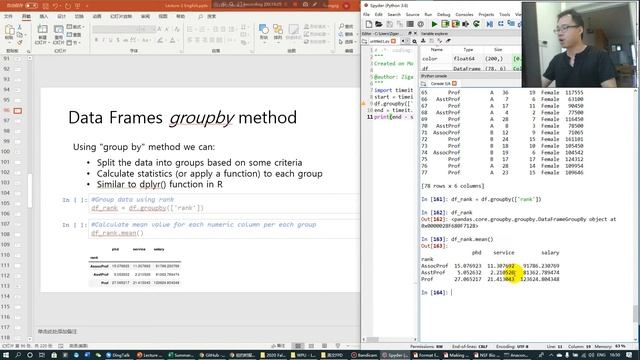
Task: Toggle Notes pane in PowerPoint status bar
Action: pos(278,346)
